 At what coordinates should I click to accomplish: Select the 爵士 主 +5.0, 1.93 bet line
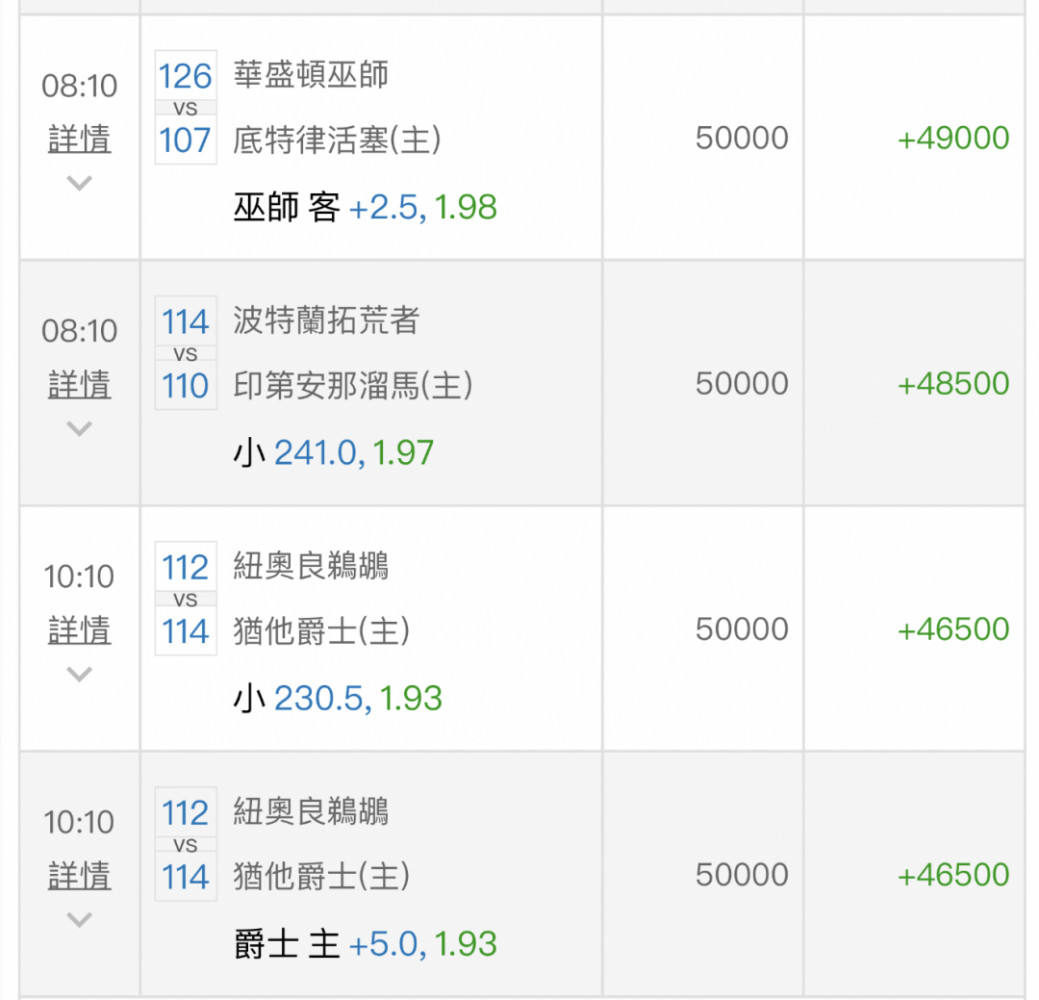coord(365,944)
